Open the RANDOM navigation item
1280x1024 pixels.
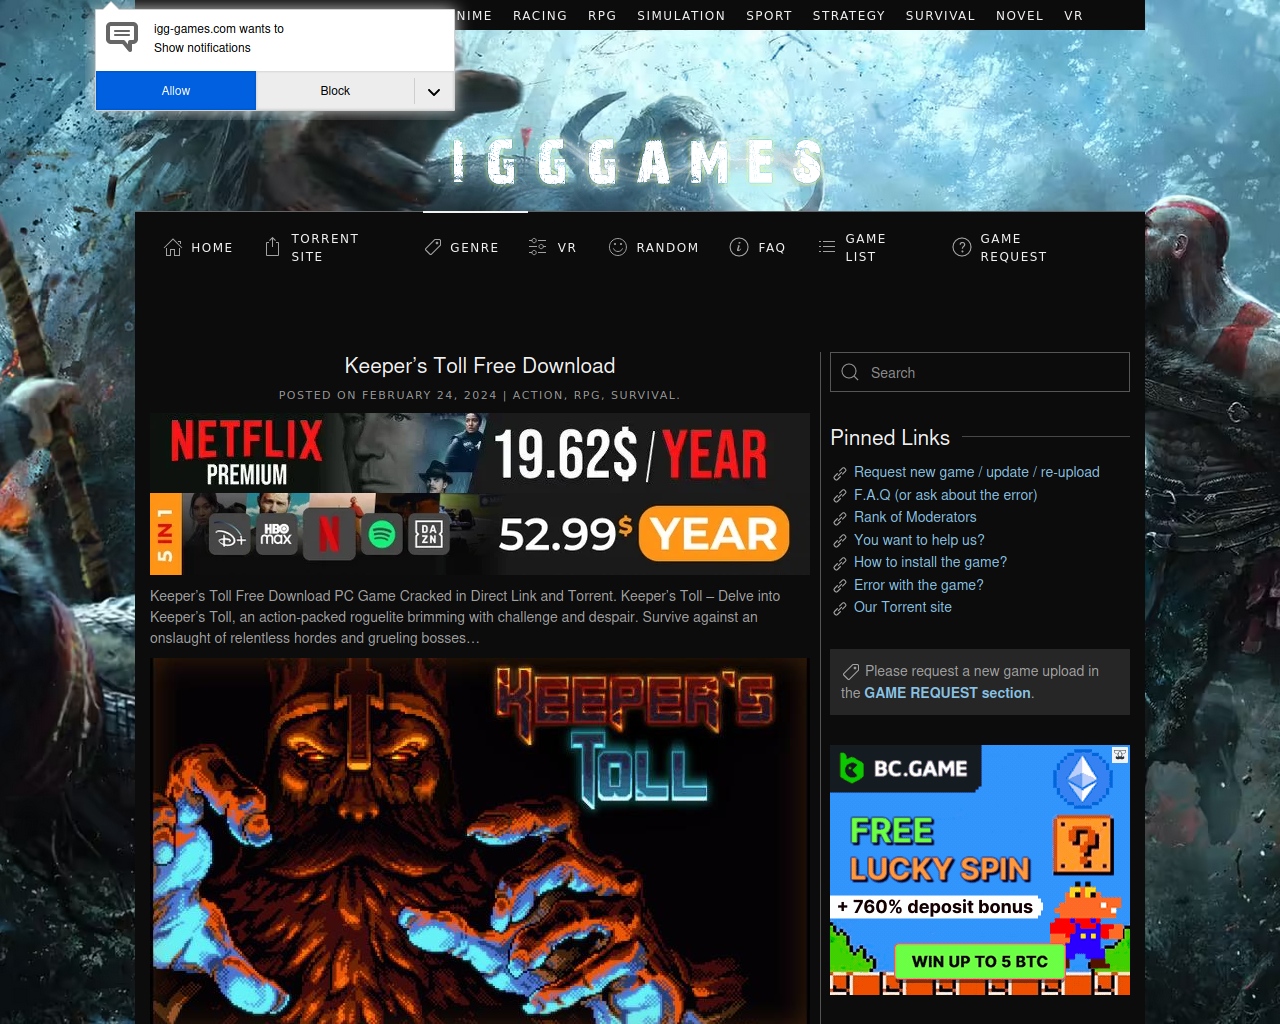(x=654, y=247)
